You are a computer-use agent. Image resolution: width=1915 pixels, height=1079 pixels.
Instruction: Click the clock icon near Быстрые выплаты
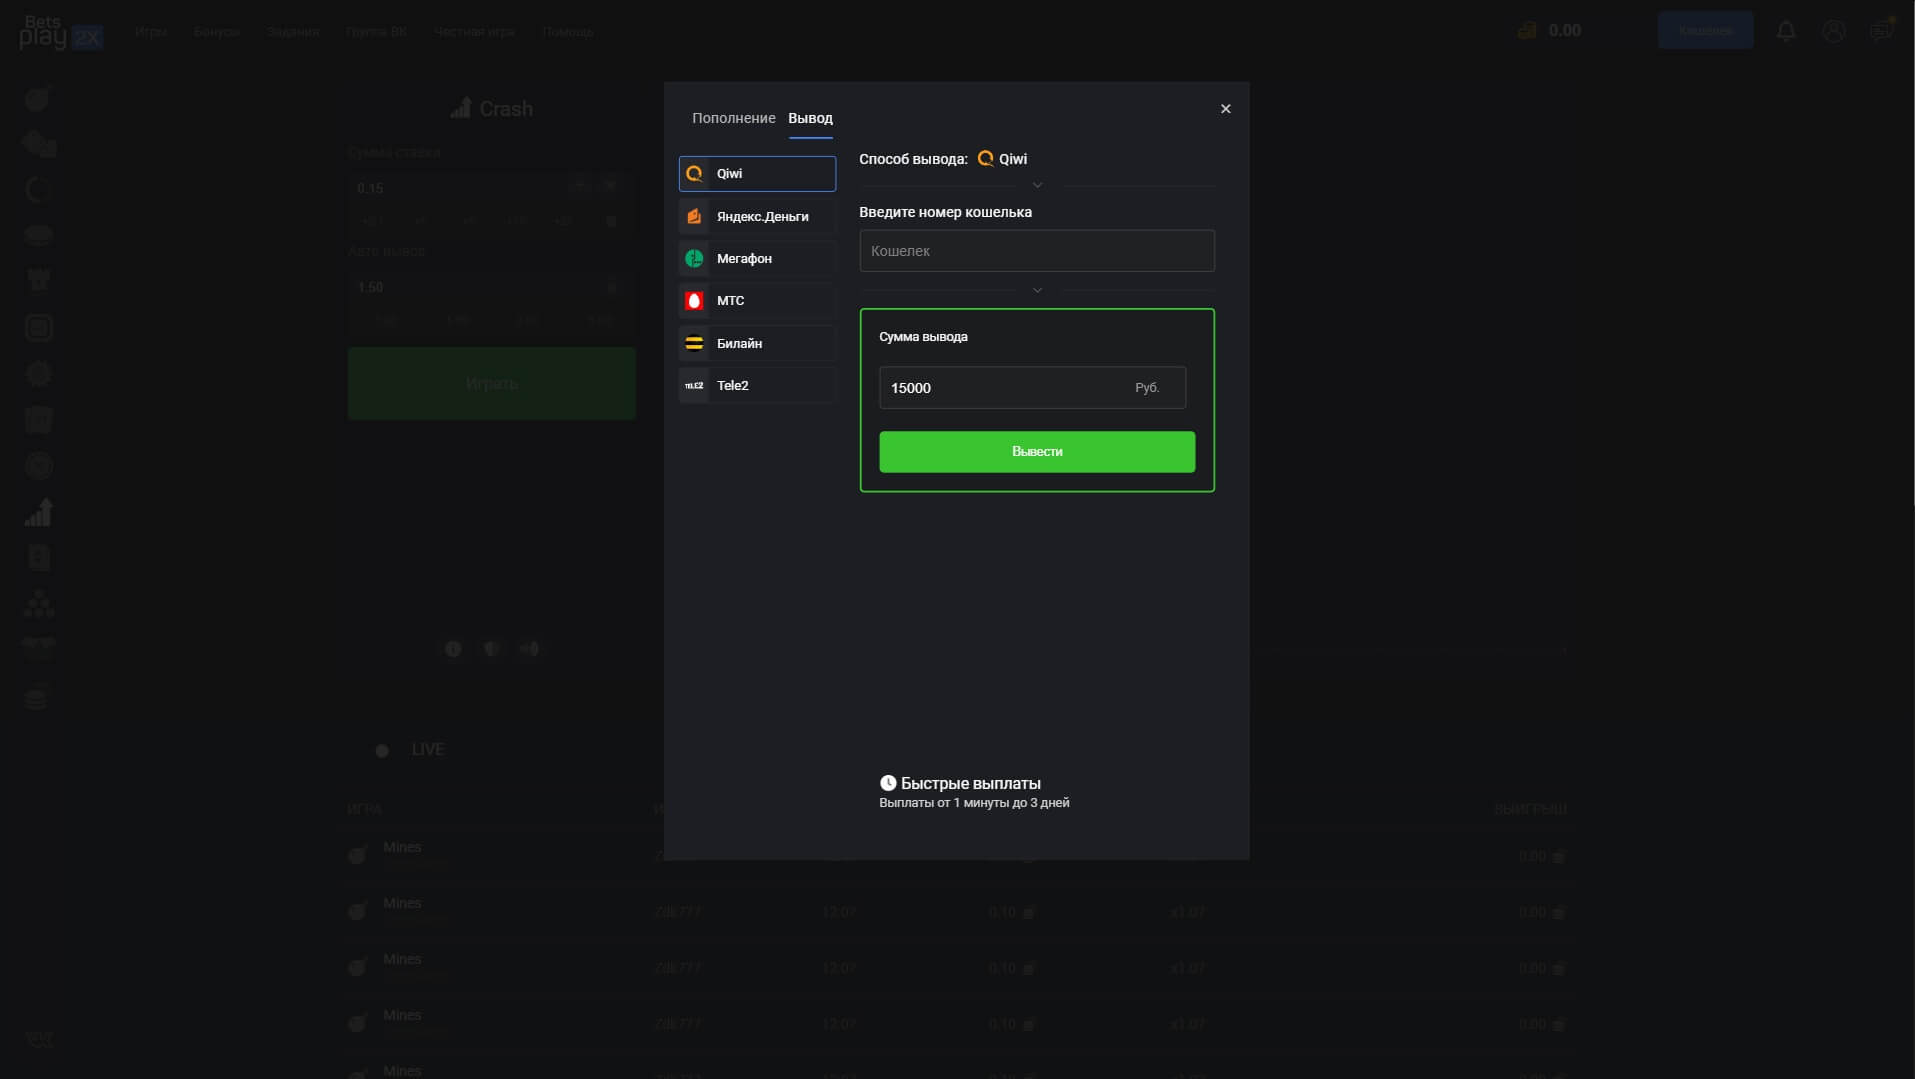(x=888, y=783)
